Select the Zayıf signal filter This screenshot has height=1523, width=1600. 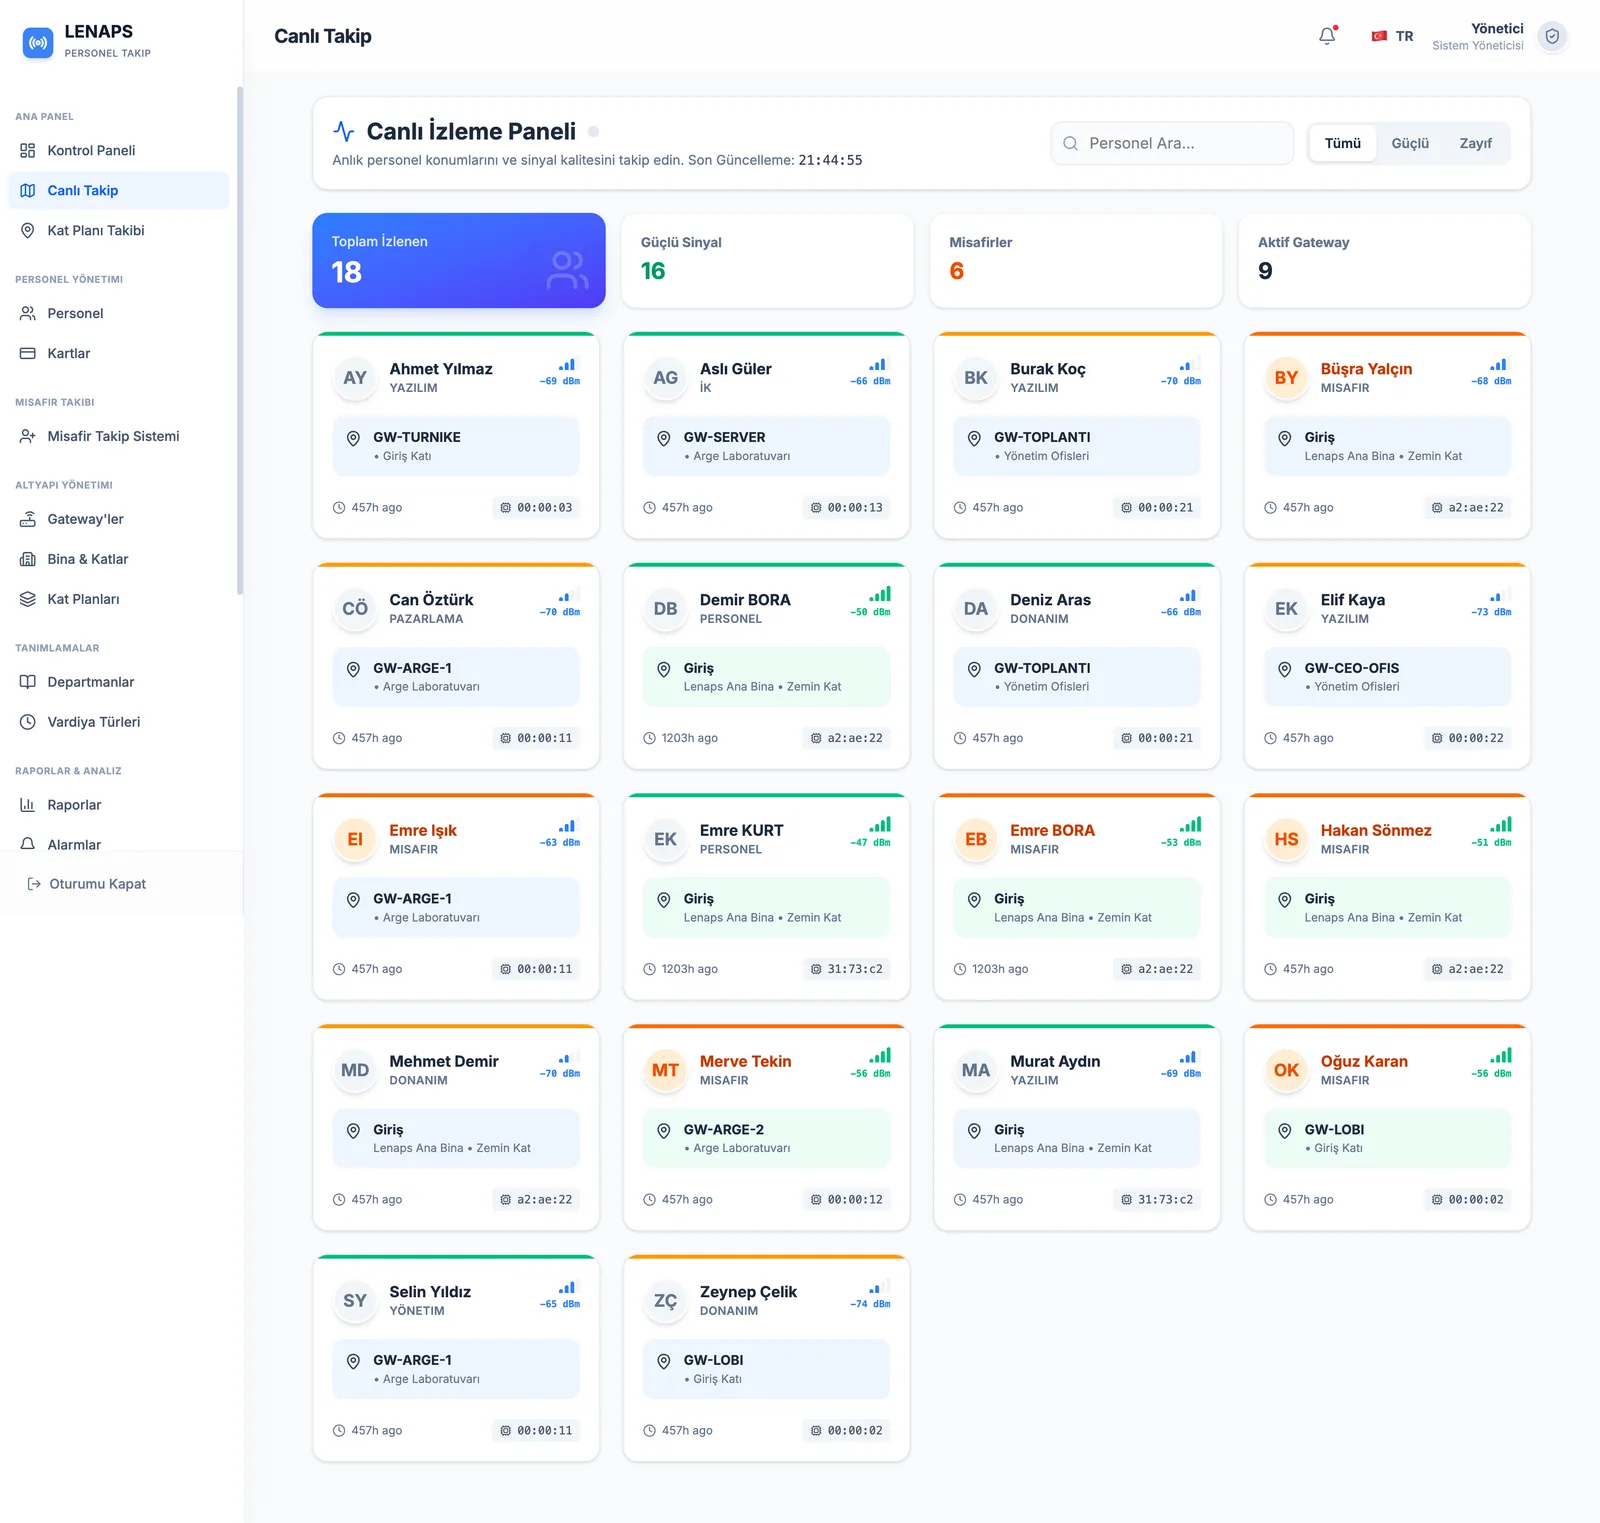1475,143
